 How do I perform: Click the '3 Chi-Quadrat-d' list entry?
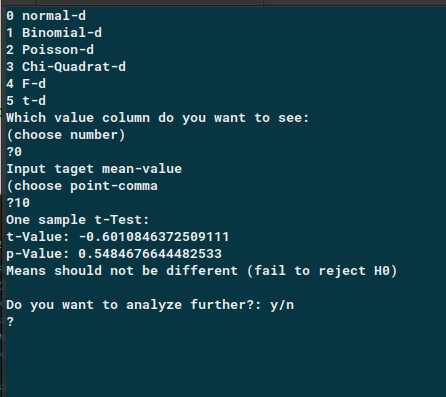[66, 67]
